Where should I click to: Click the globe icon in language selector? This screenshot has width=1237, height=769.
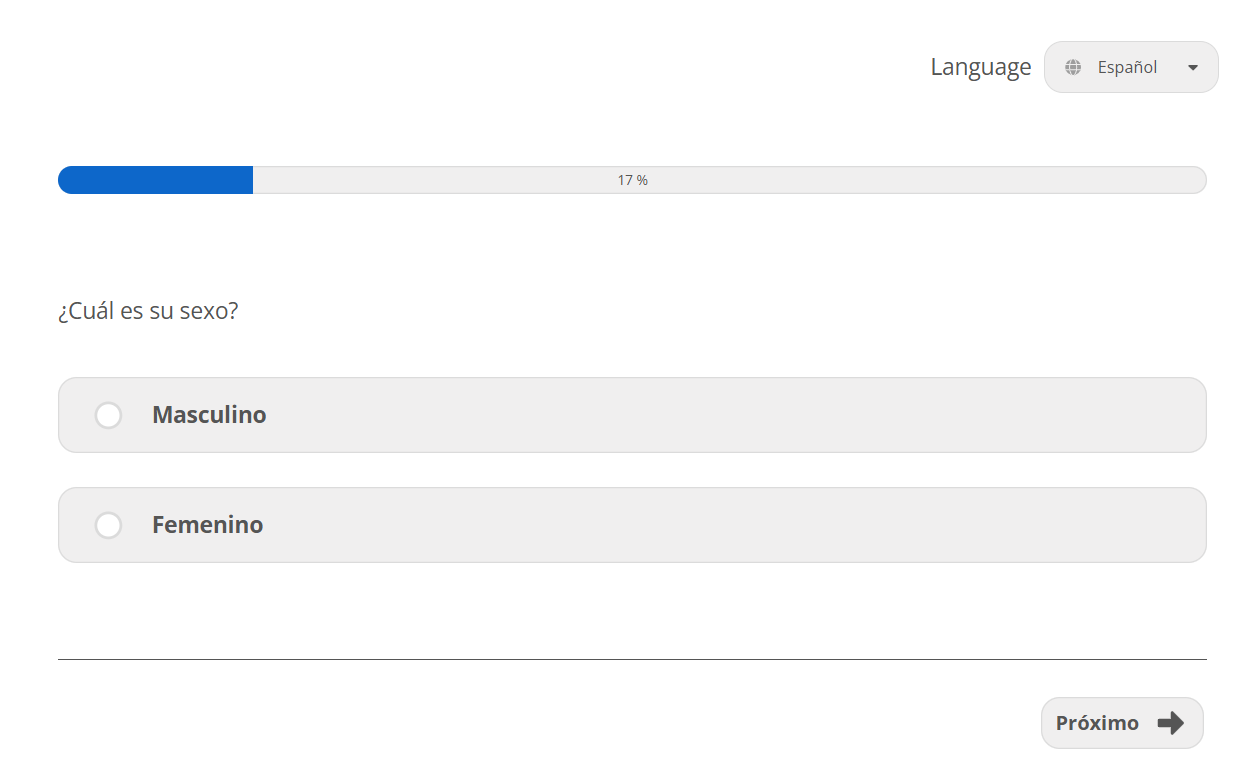(1073, 67)
